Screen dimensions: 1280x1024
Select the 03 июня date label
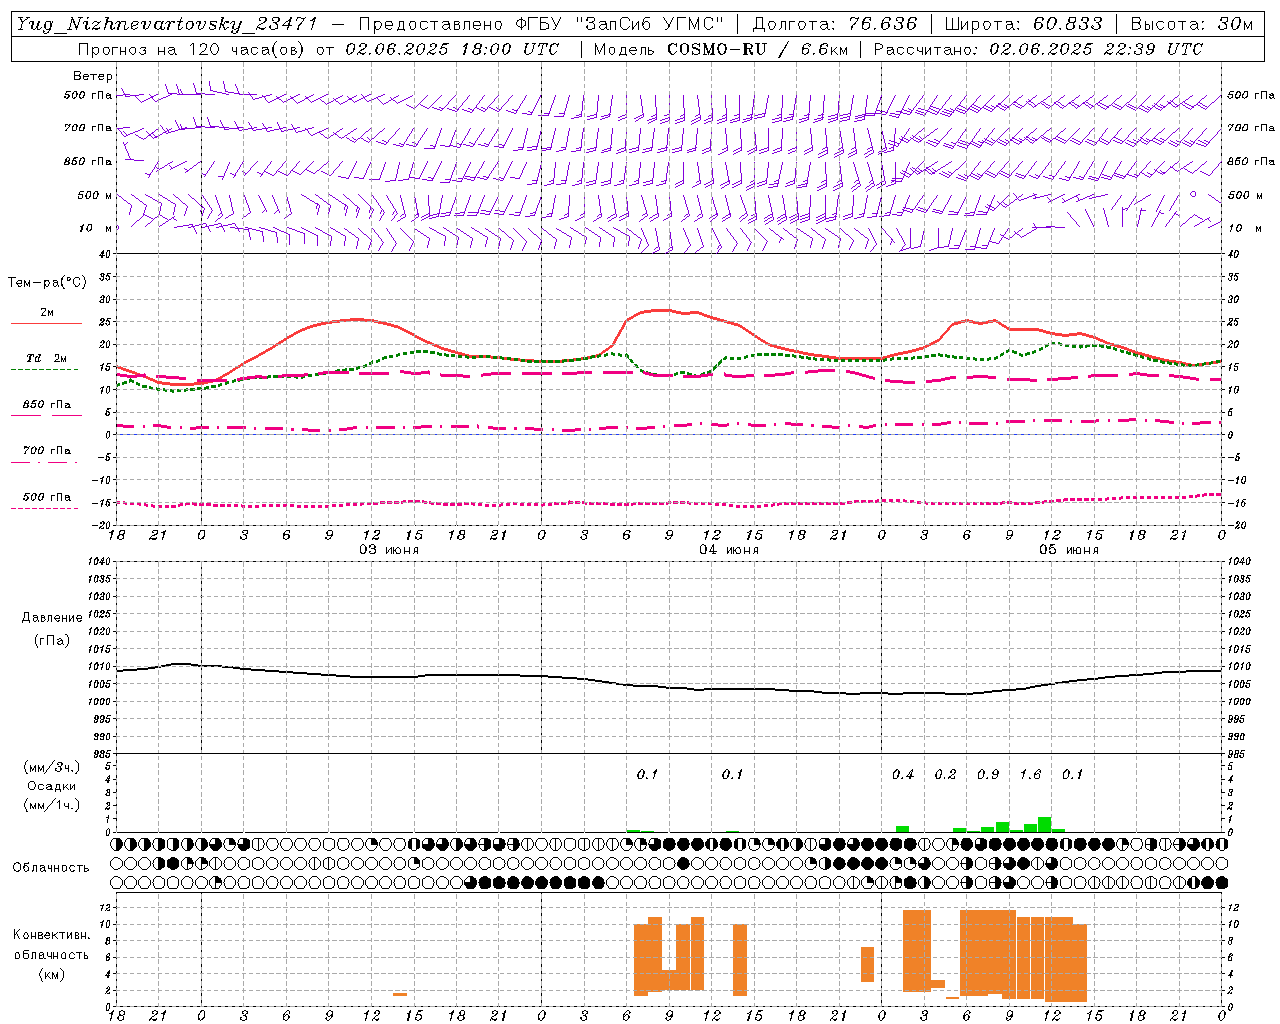[389, 550]
